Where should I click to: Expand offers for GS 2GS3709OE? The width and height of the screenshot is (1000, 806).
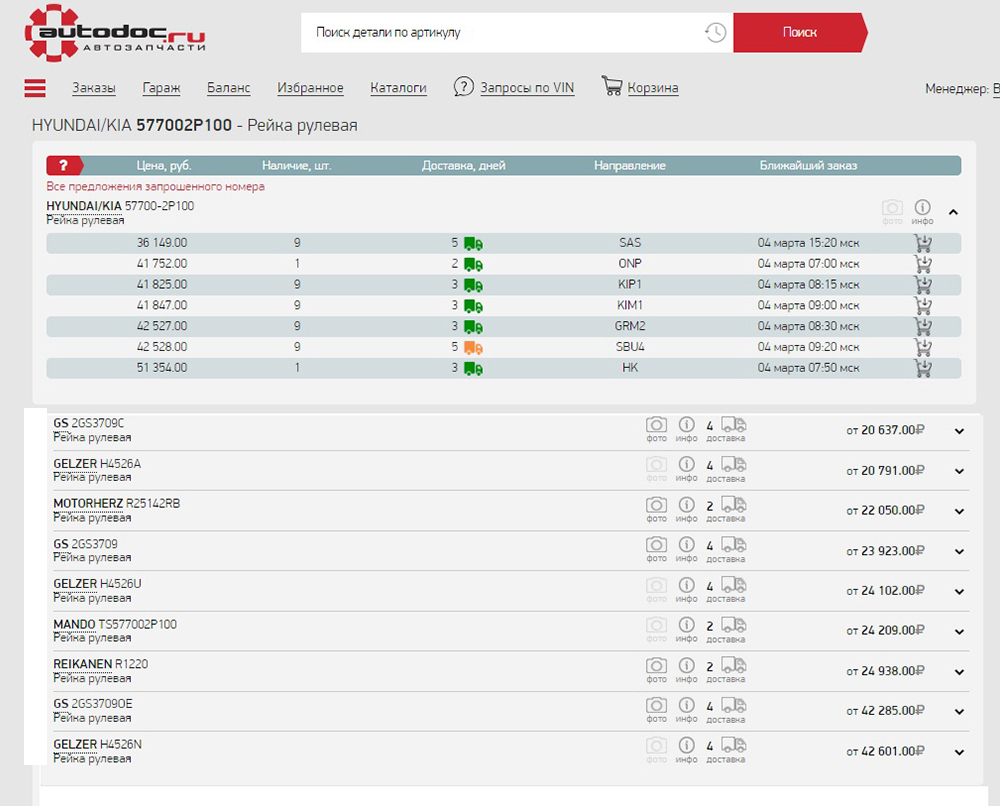click(x=959, y=711)
